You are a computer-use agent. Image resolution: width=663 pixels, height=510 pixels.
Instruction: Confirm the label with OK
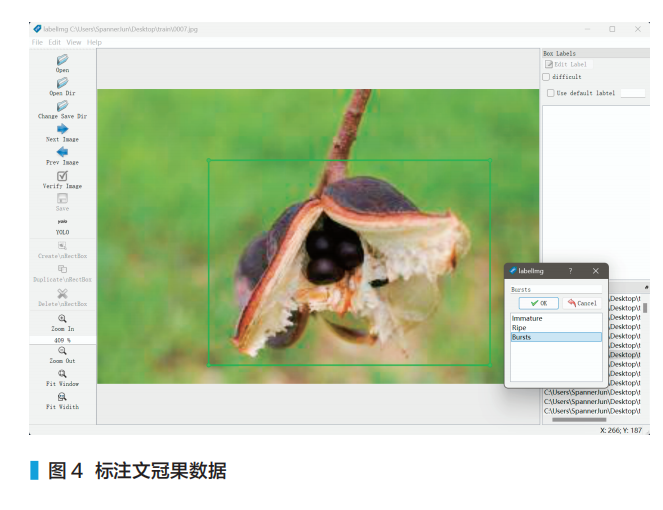pyautogui.click(x=538, y=303)
